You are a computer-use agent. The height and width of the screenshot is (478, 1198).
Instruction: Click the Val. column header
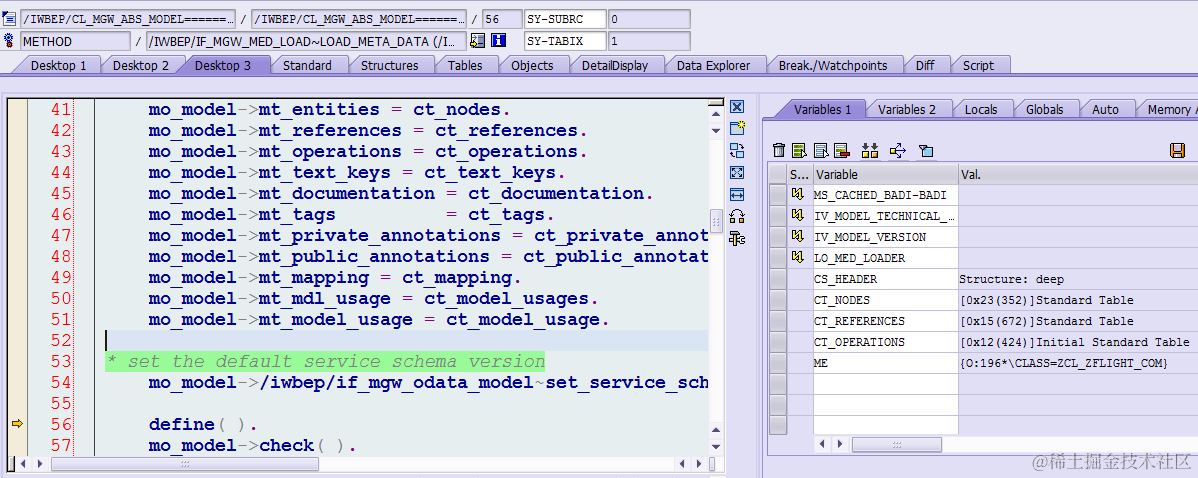[1077, 175]
